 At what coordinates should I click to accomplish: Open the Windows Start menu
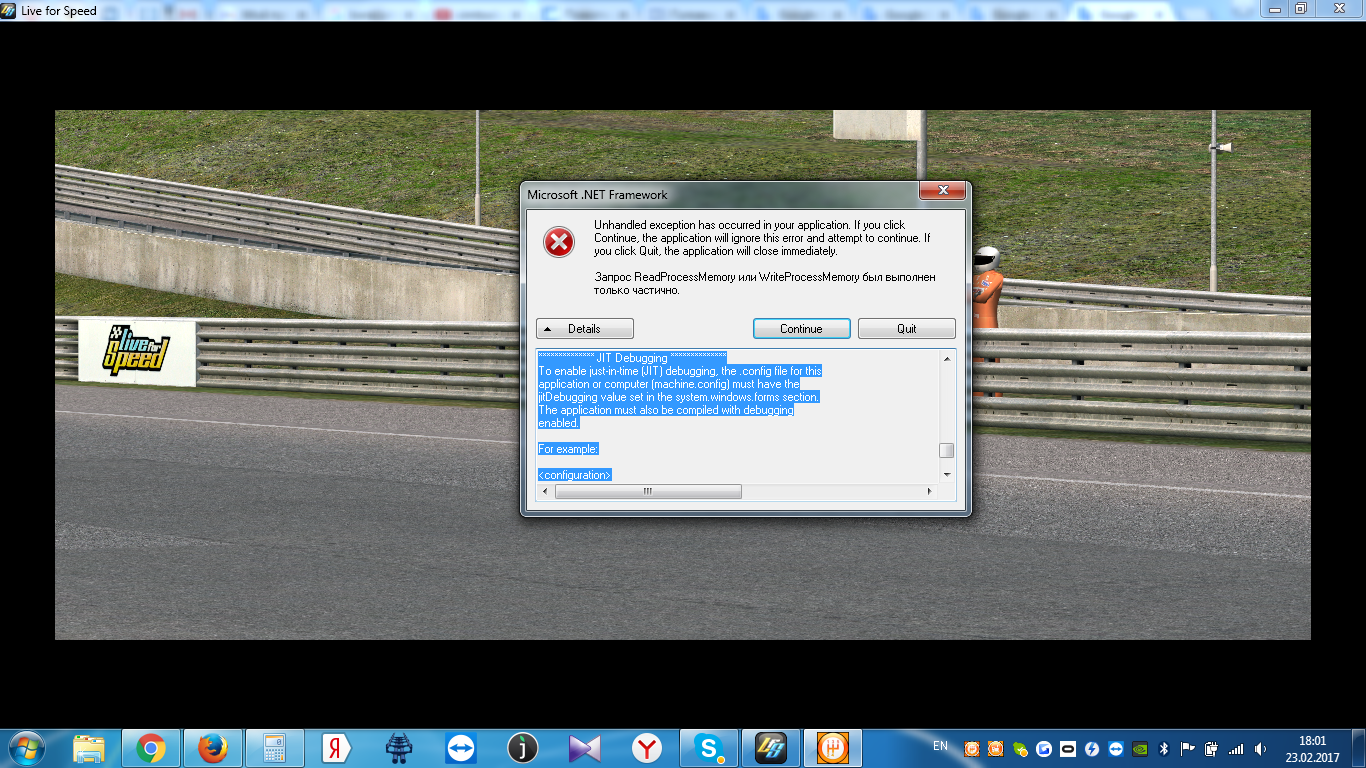(25, 748)
